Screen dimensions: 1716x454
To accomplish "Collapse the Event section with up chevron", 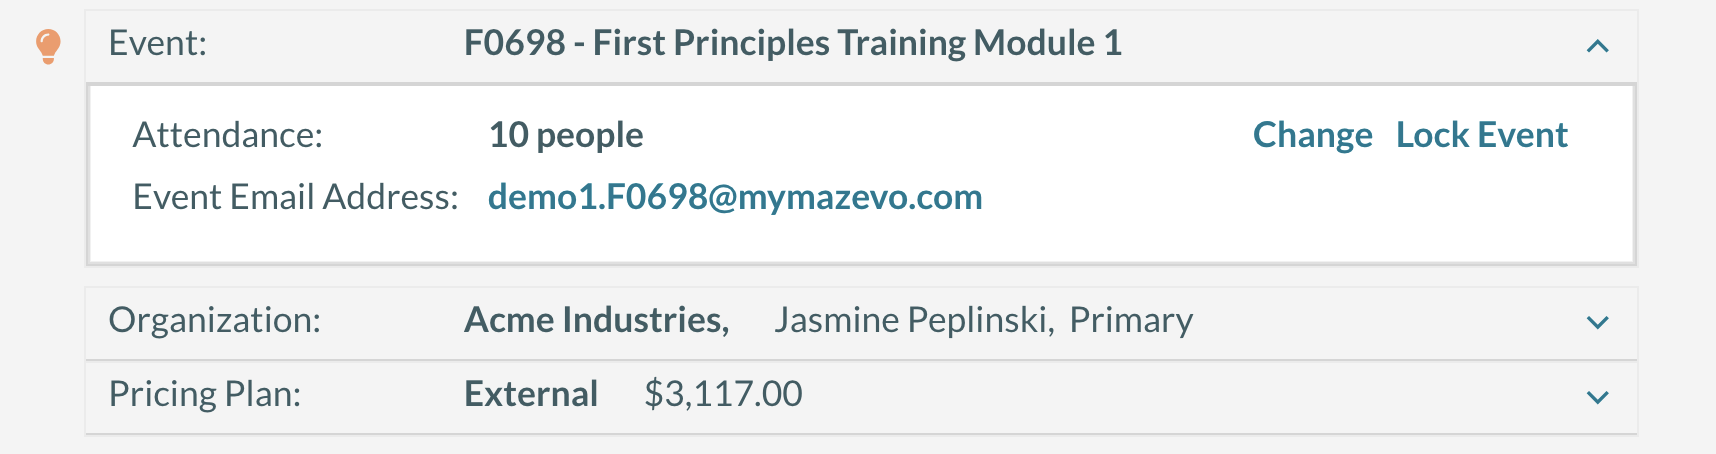I will 1597,46.
